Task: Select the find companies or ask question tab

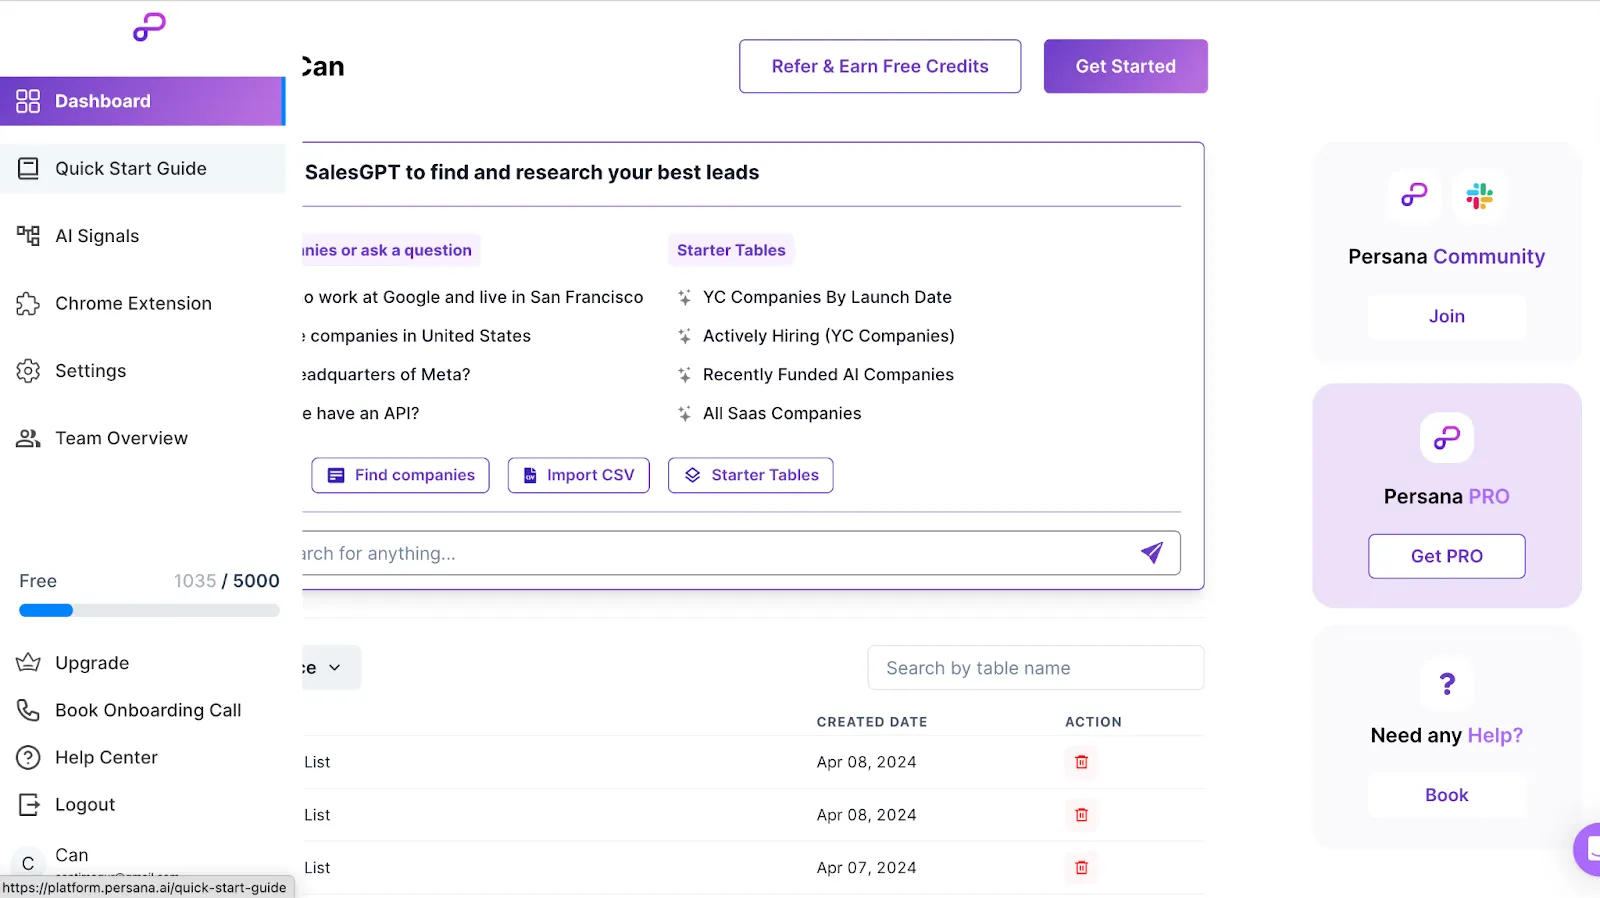Action: coord(391,250)
